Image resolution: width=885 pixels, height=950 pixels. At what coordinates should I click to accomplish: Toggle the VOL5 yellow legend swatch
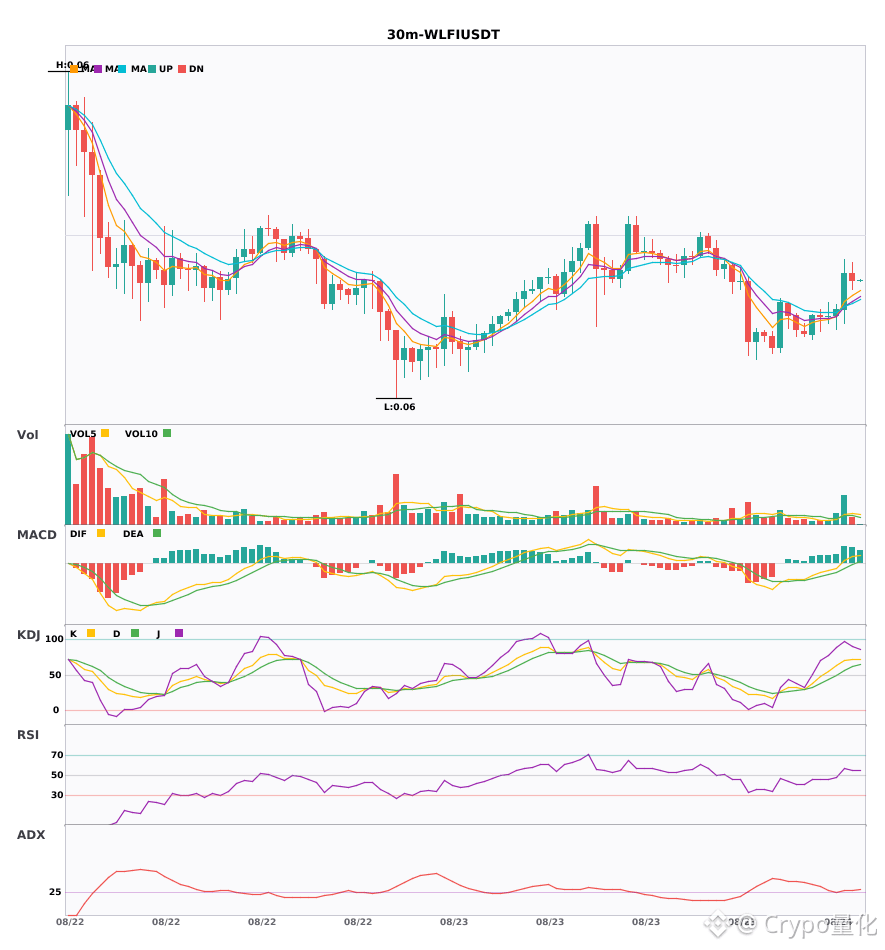(x=105, y=433)
